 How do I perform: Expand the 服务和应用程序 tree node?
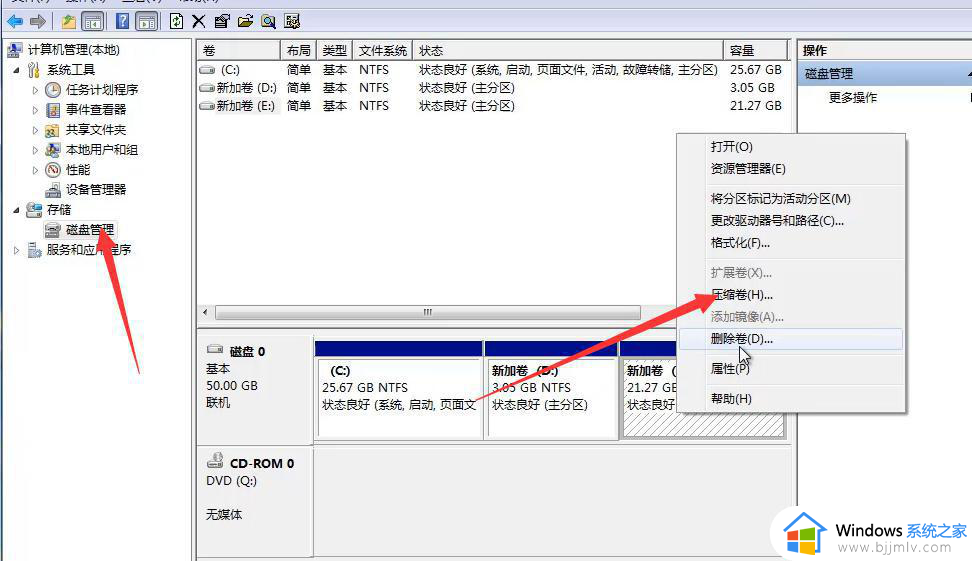click(x=17, y=250)
